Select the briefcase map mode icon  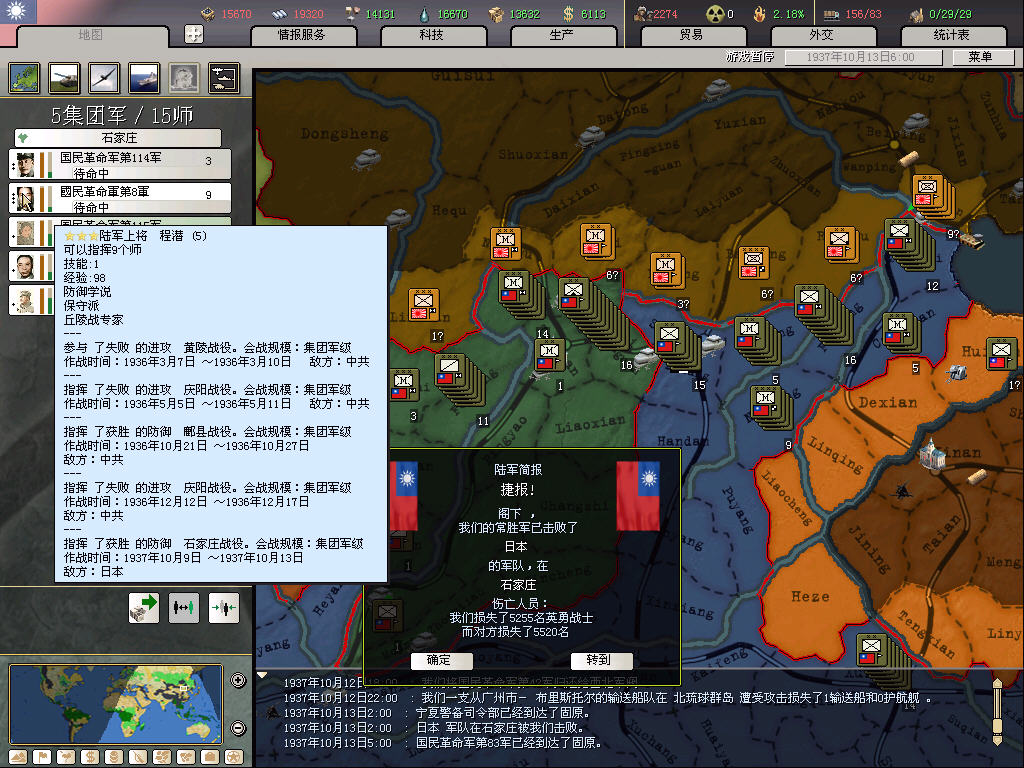210,757
